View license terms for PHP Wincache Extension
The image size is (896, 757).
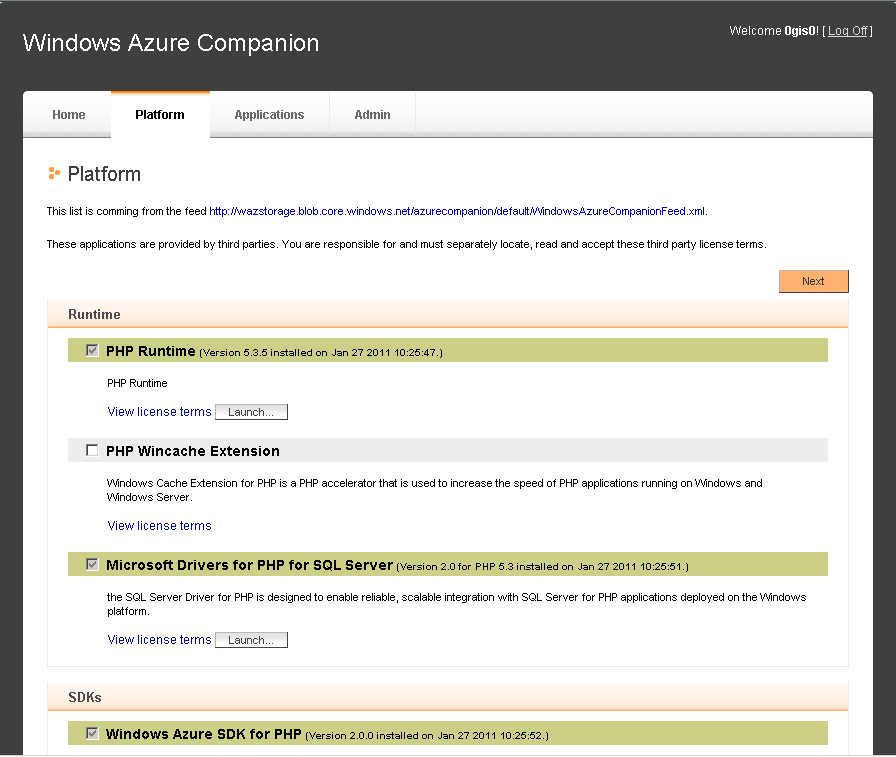point(159,526)
